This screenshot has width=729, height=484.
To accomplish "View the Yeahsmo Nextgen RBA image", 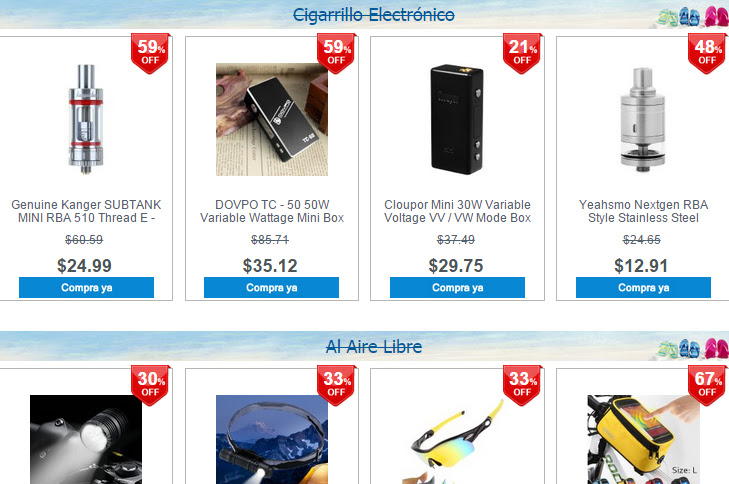I will (x=643, y=119).
